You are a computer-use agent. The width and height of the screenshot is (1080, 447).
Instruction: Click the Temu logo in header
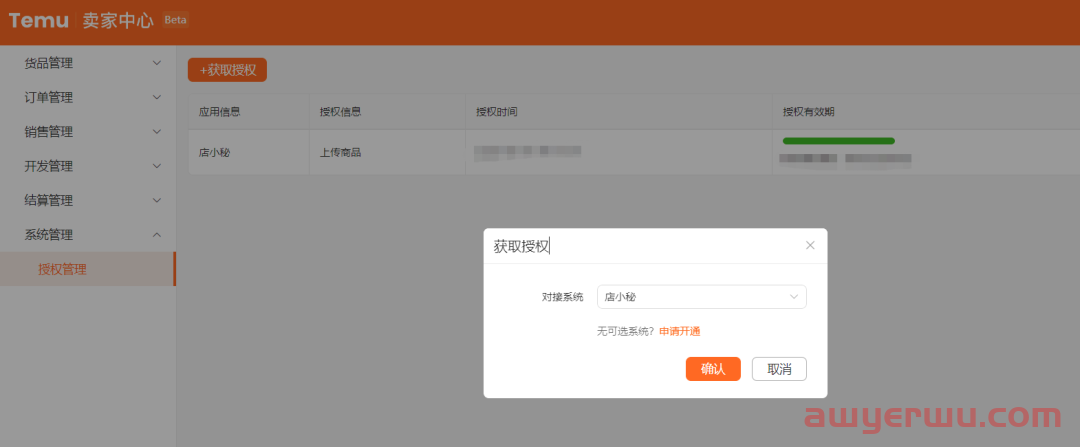point(39,21)
